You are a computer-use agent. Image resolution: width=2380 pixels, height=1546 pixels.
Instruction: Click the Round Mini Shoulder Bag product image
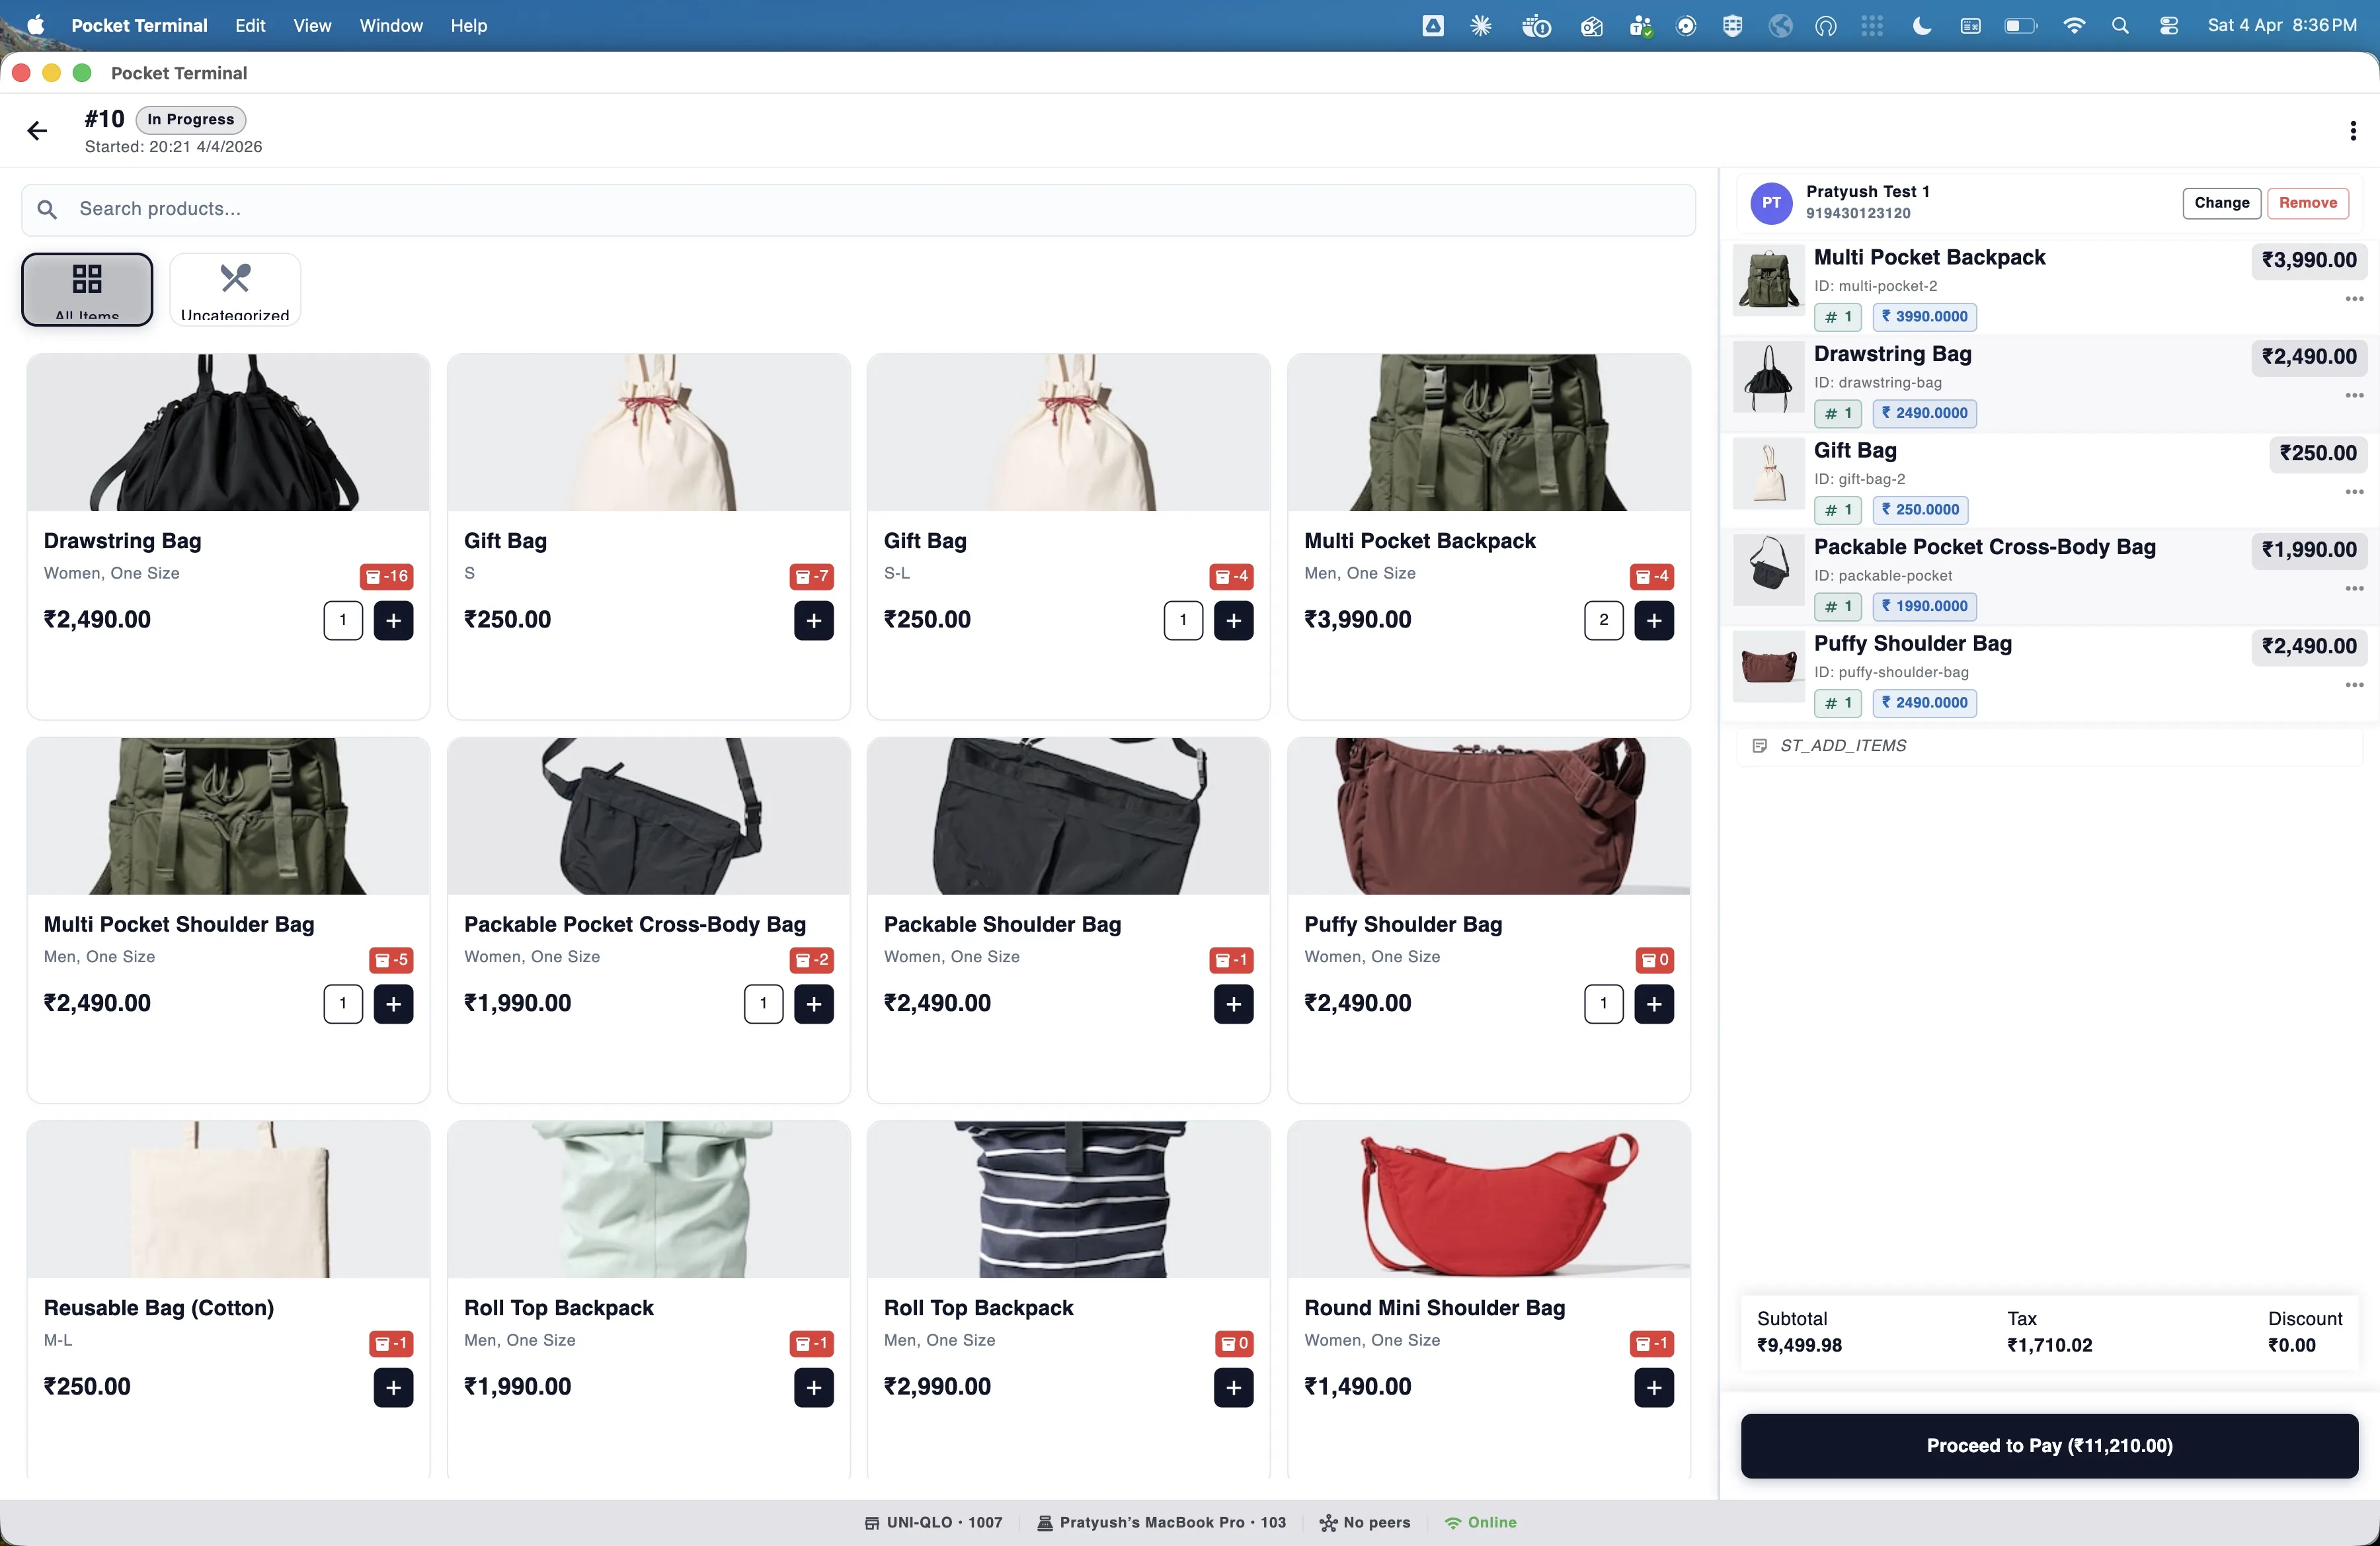coord(1489,1199)
